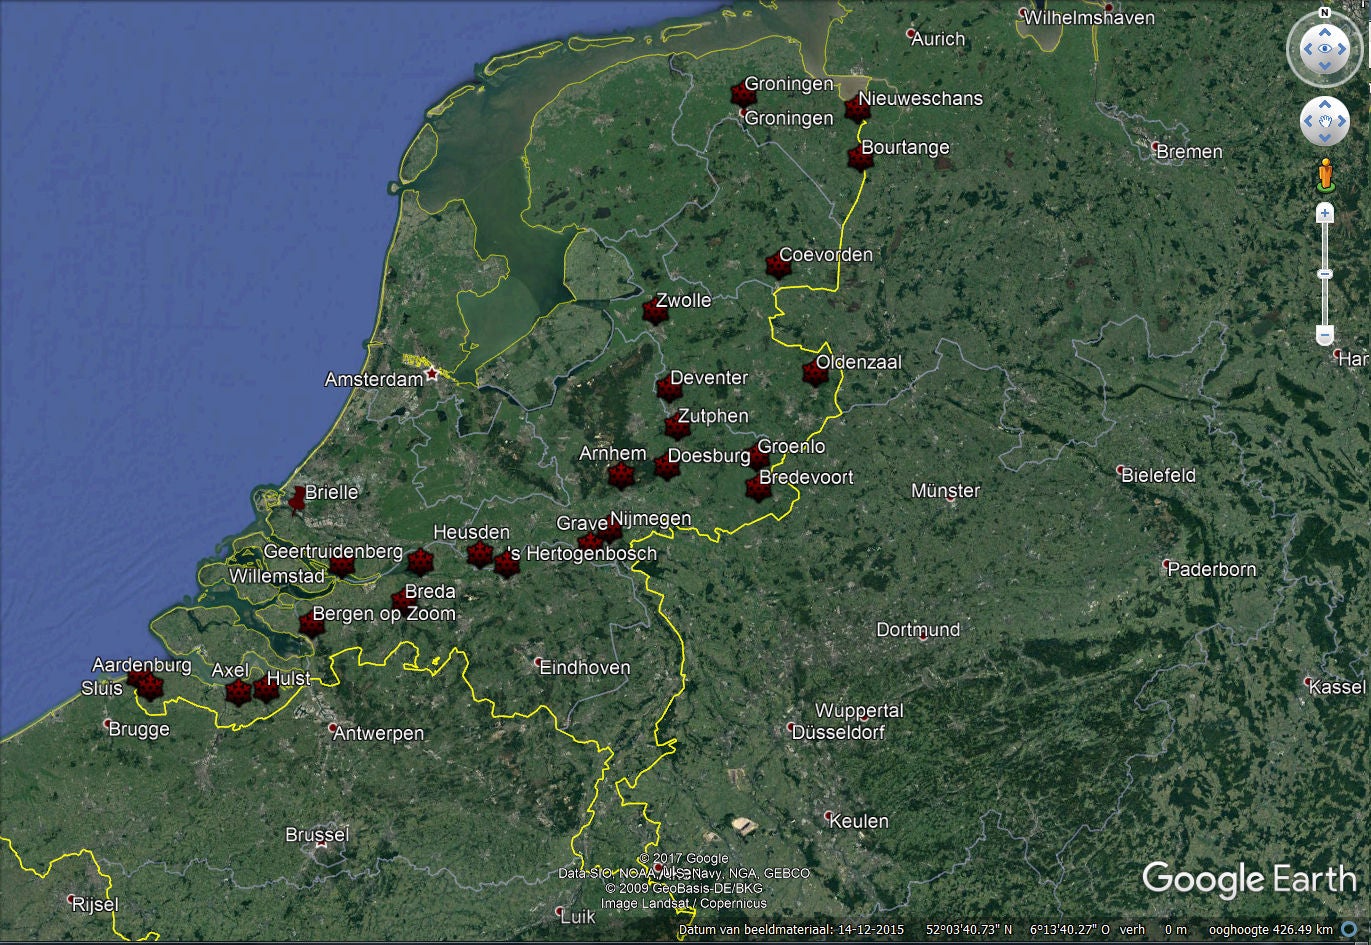Pan map right with the hand joystick arrow
1371x945 pixels.
pos(1342,122)
